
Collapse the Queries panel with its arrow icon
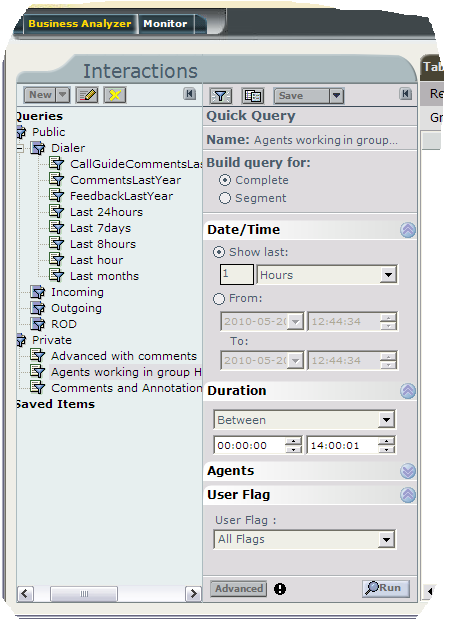[189, 94]
